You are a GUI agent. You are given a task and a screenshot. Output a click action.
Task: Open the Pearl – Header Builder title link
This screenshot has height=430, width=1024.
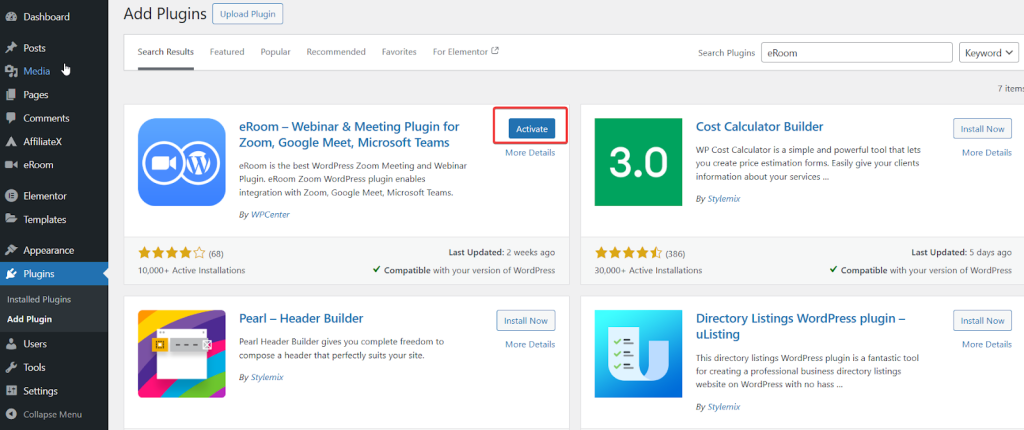[x=301, y=318]
